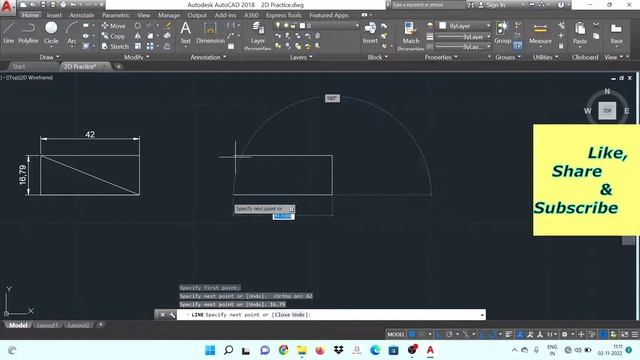This screenshot has width=640, height=360.
Task: Select the Dimension tool
Action: [210, 32]
